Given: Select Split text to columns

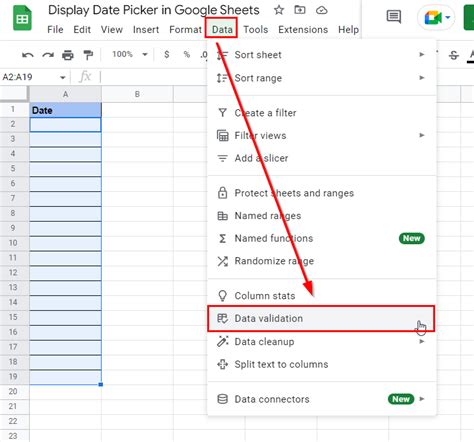Looking at the screenshot, I should click(x=322, y=364).
